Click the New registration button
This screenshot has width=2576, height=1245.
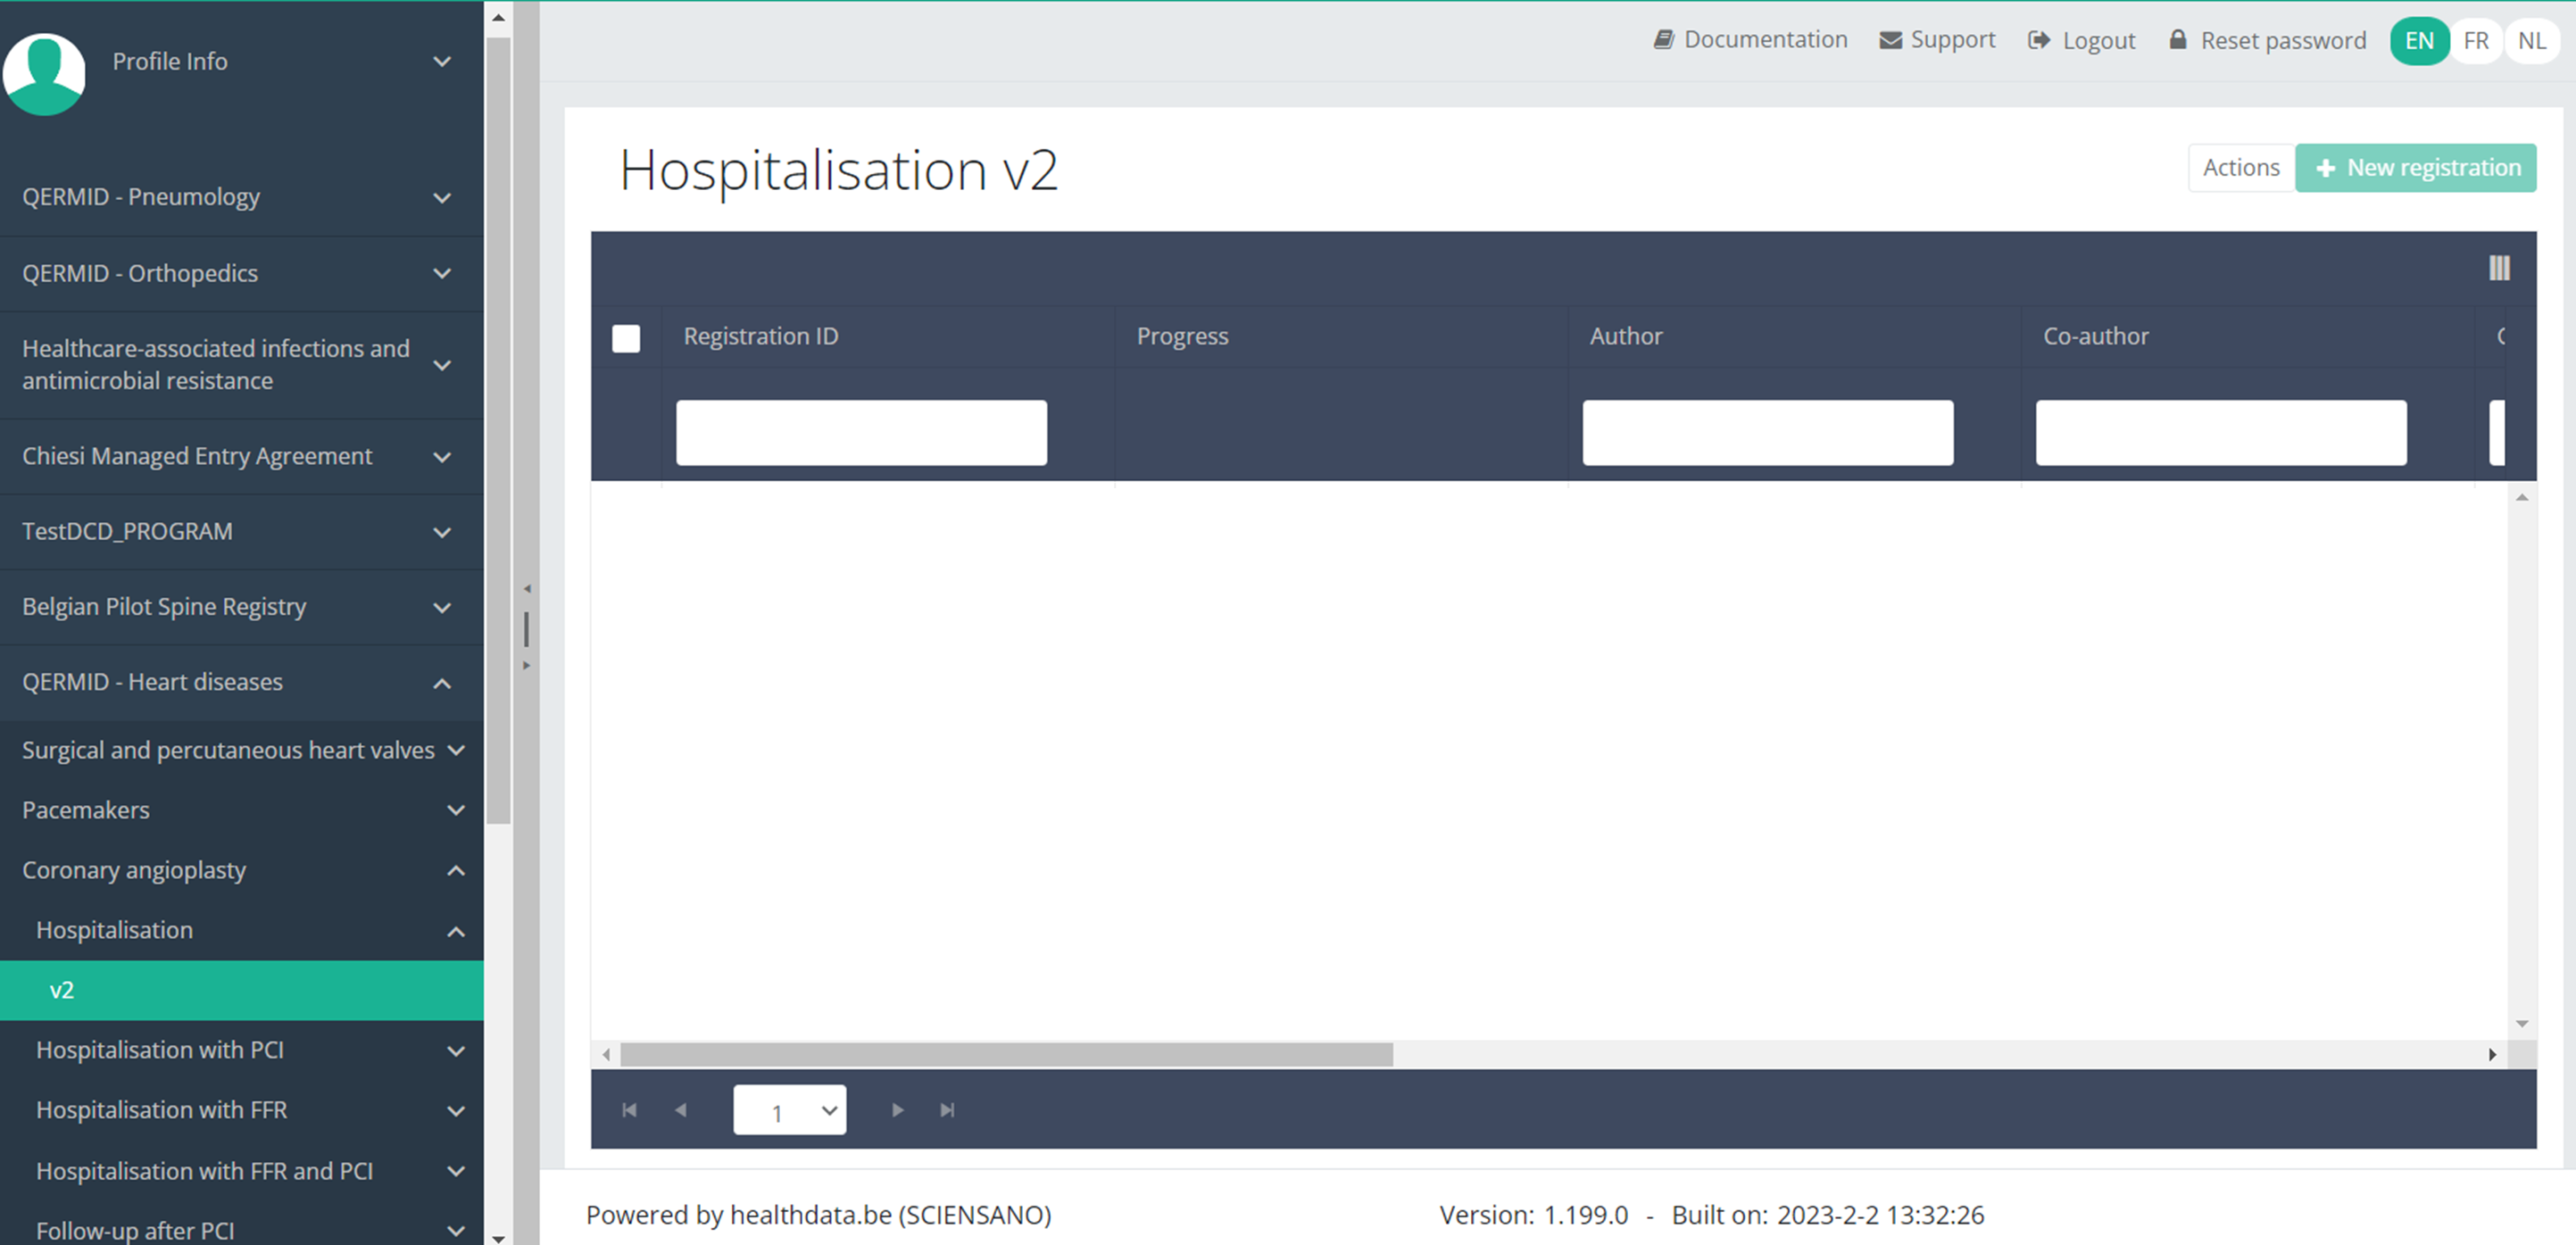point(2415,168)
